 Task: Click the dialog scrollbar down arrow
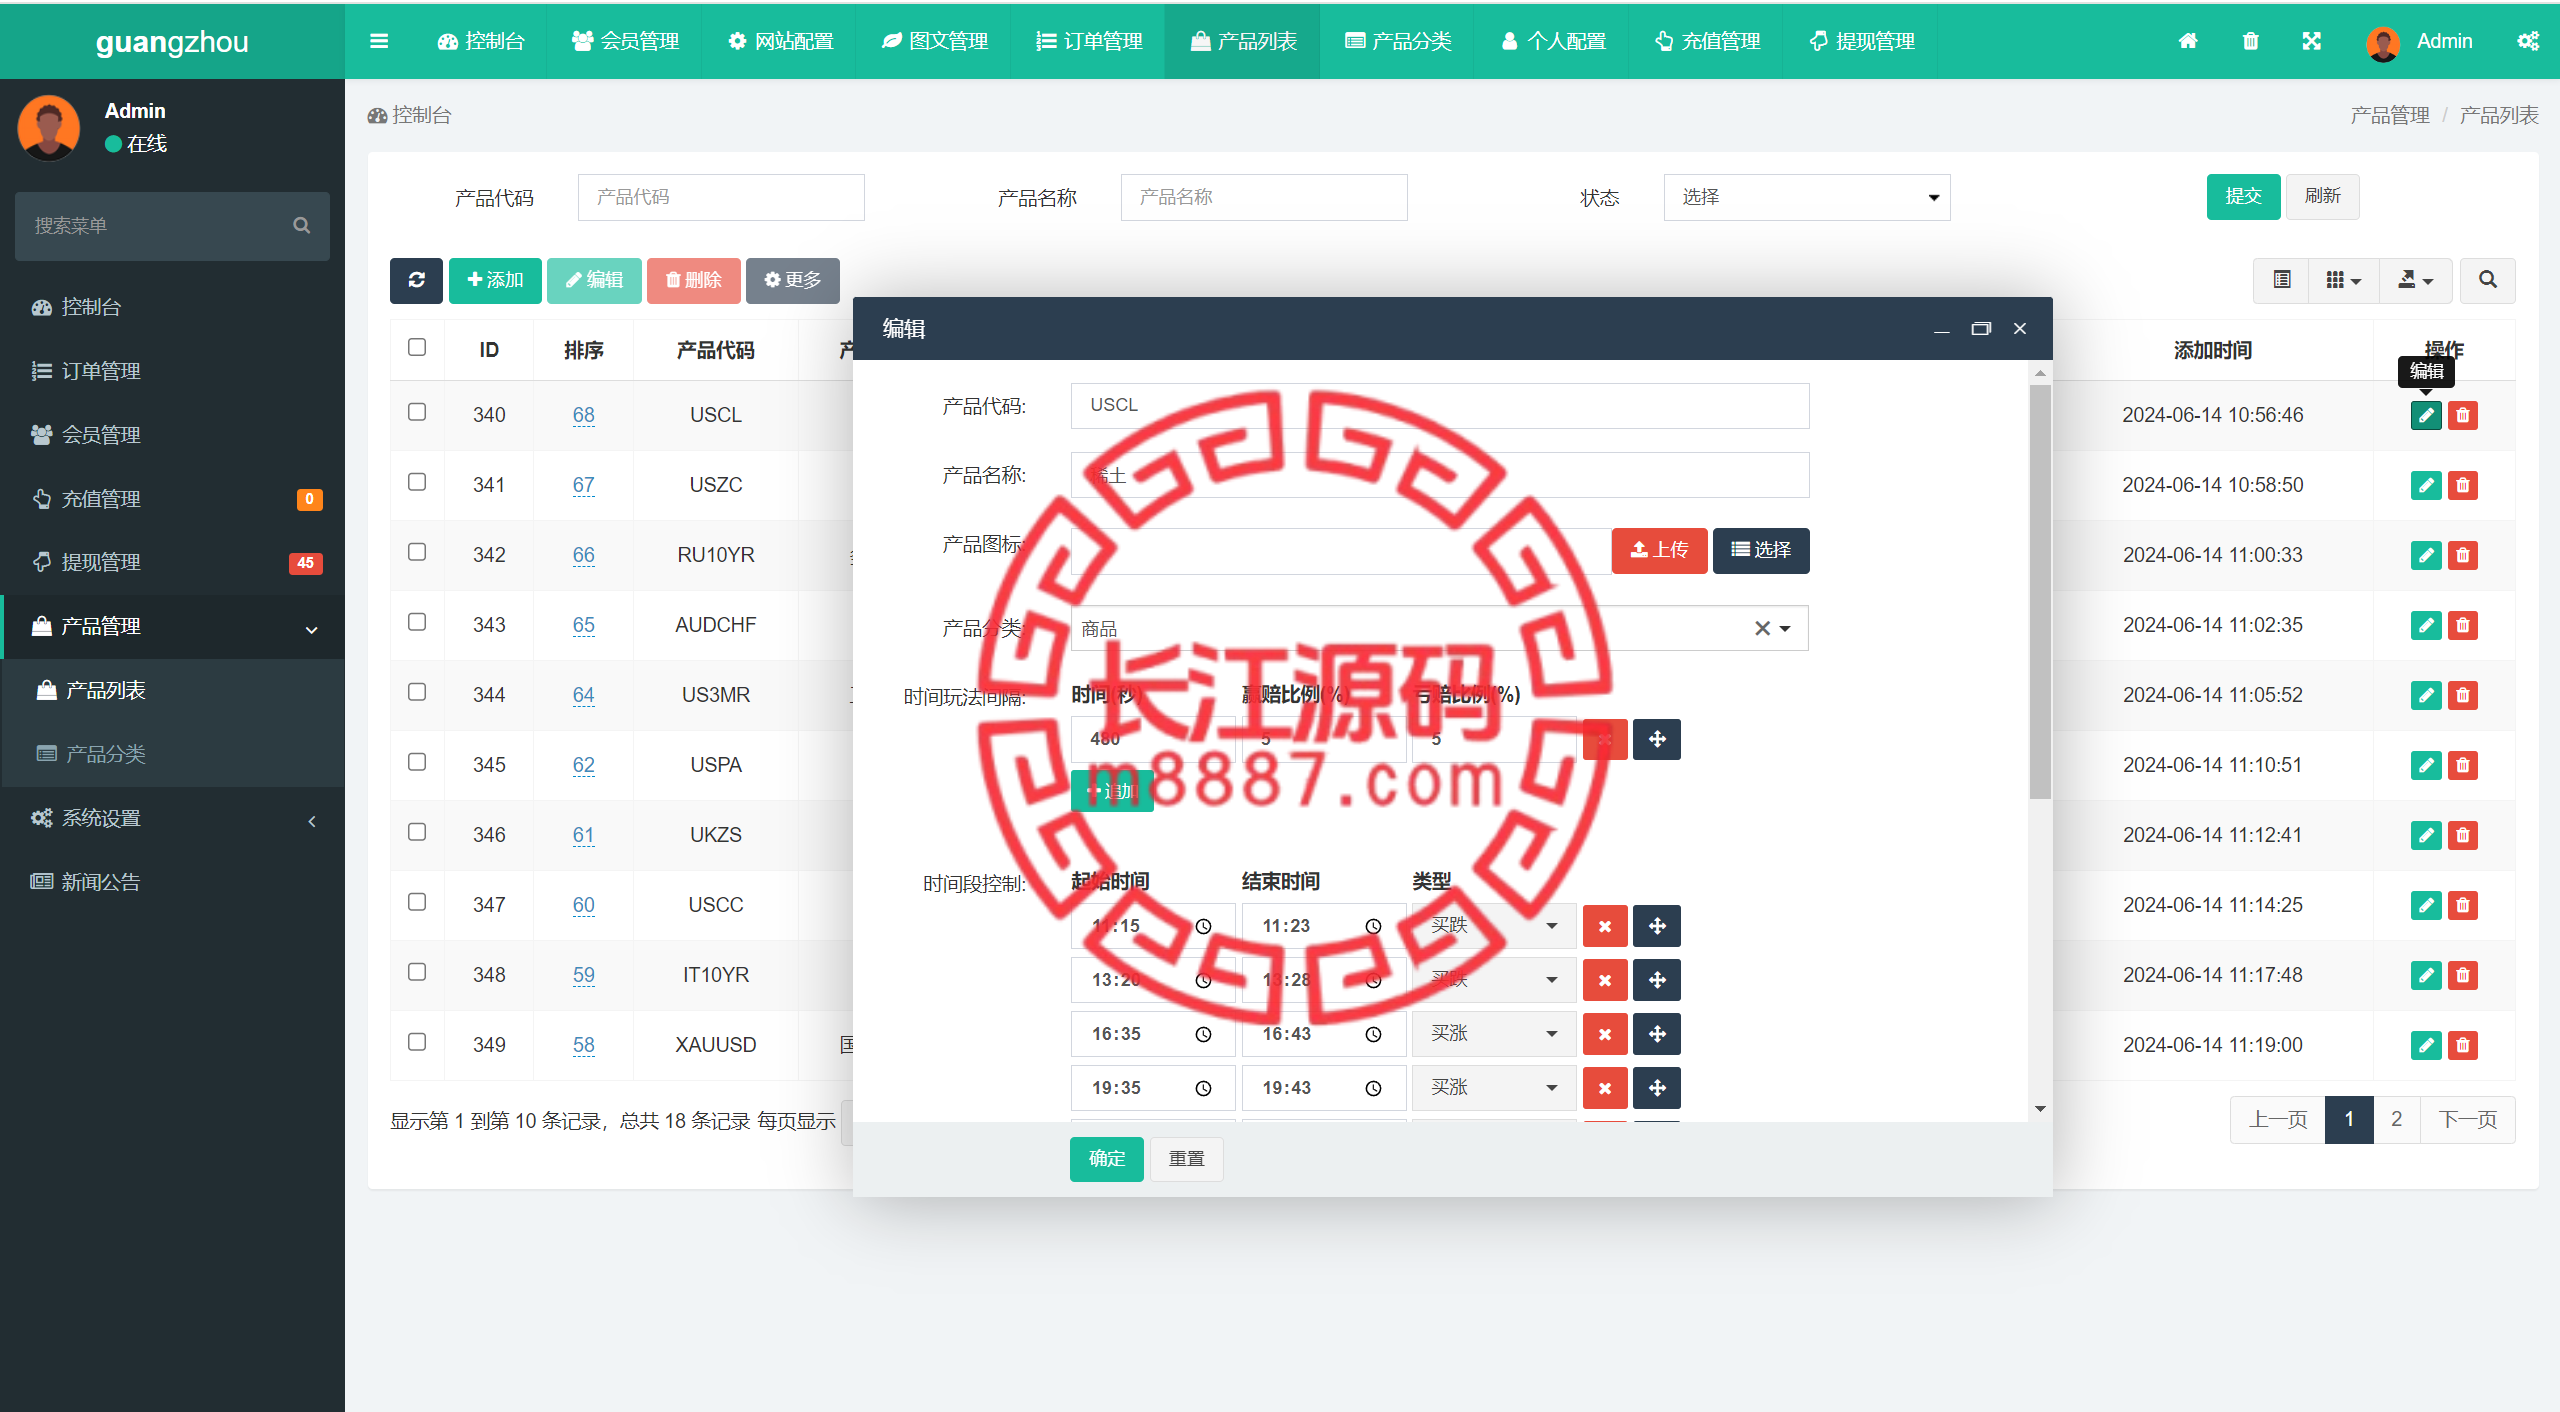pyautogui.click(x=2040, y=1109)
